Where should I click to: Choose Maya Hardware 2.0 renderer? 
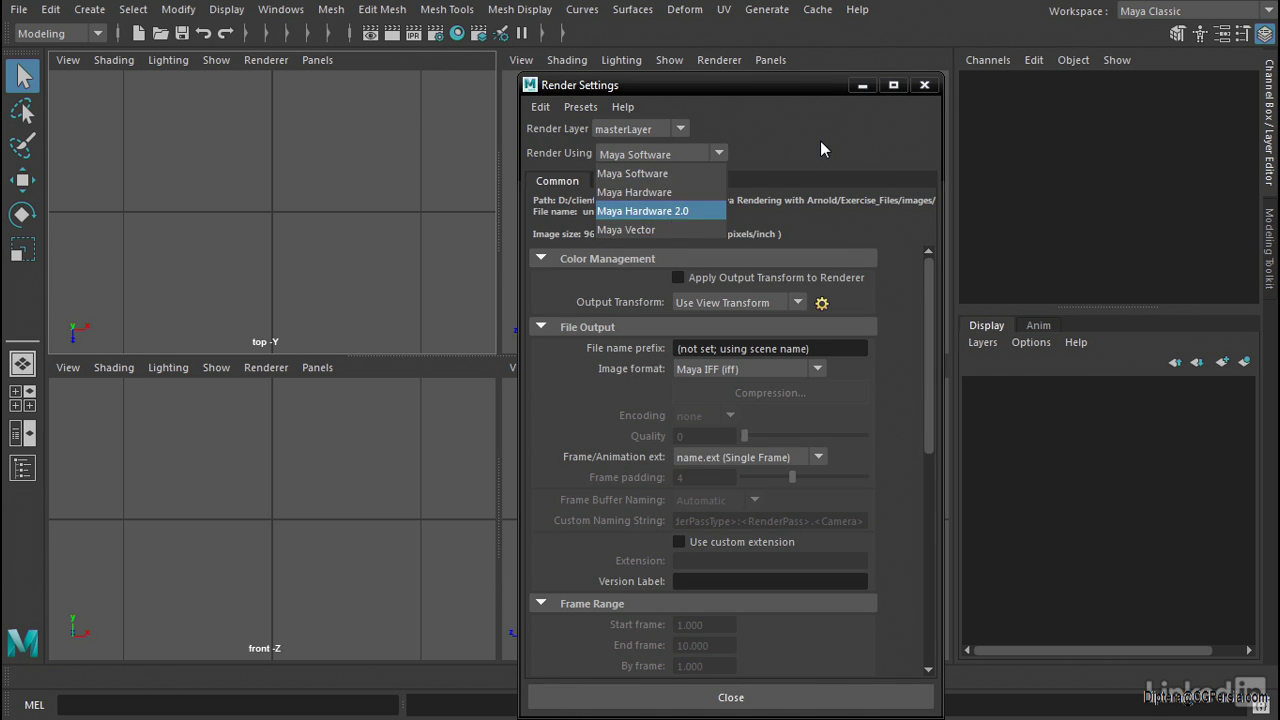click(x=661, y=211)
